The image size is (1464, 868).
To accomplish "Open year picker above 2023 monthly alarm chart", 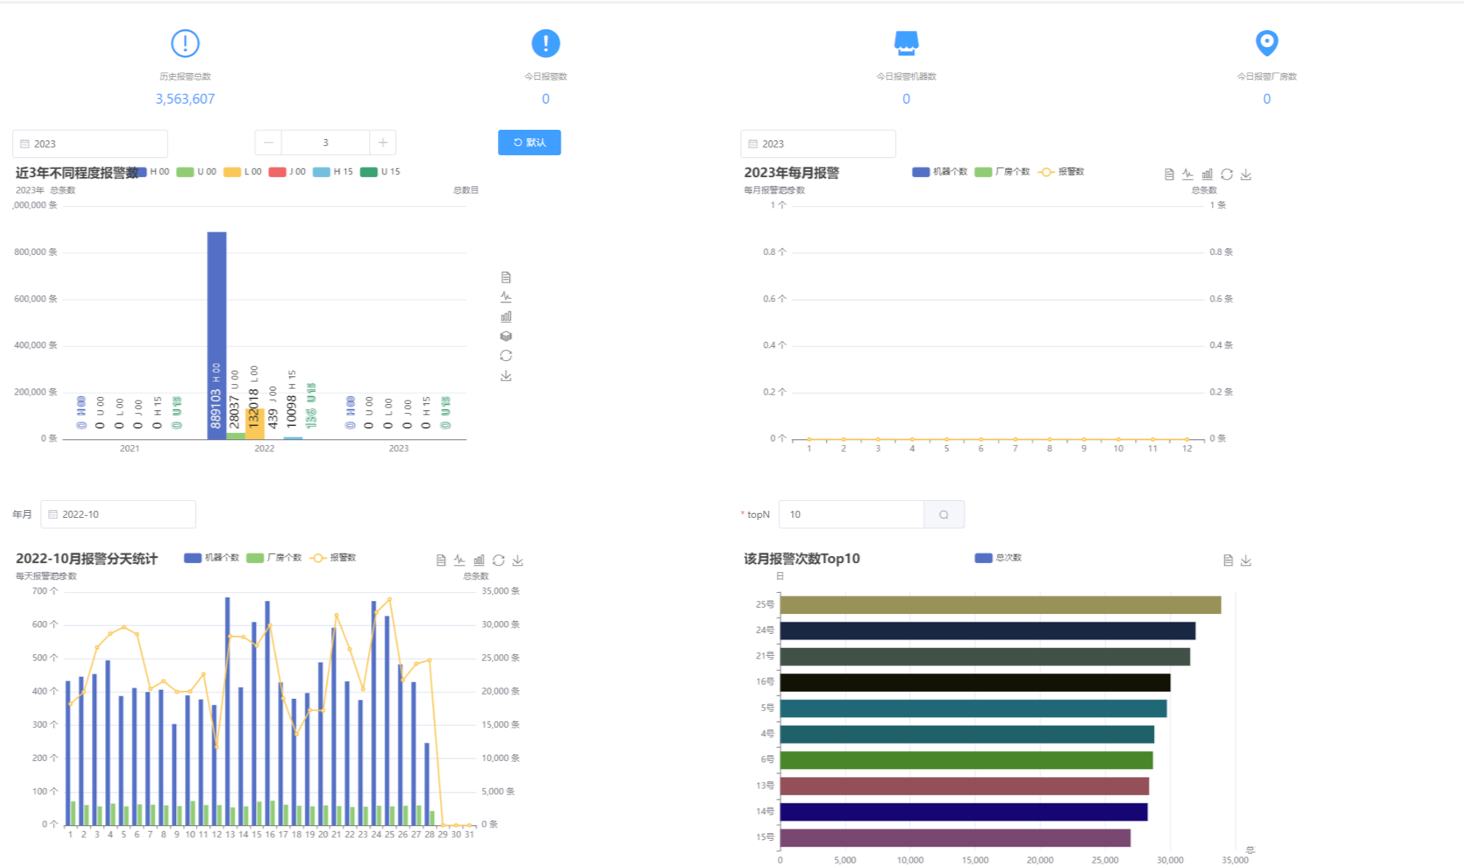I will point(818,143).
